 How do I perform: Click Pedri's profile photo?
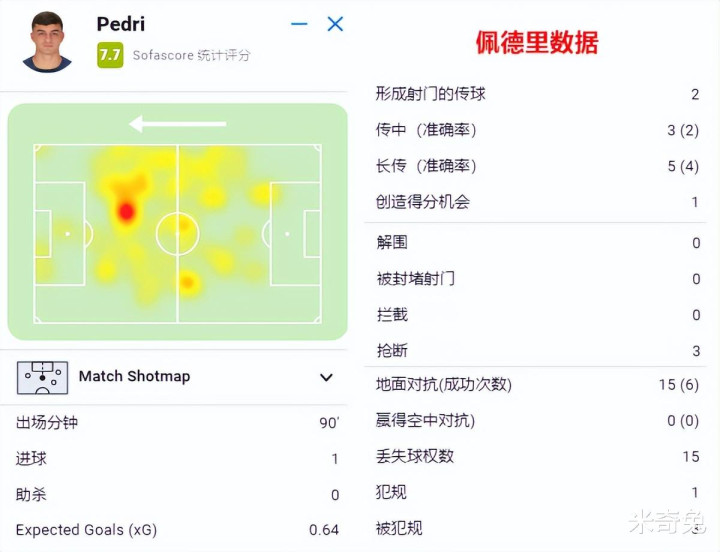(47, 42)
